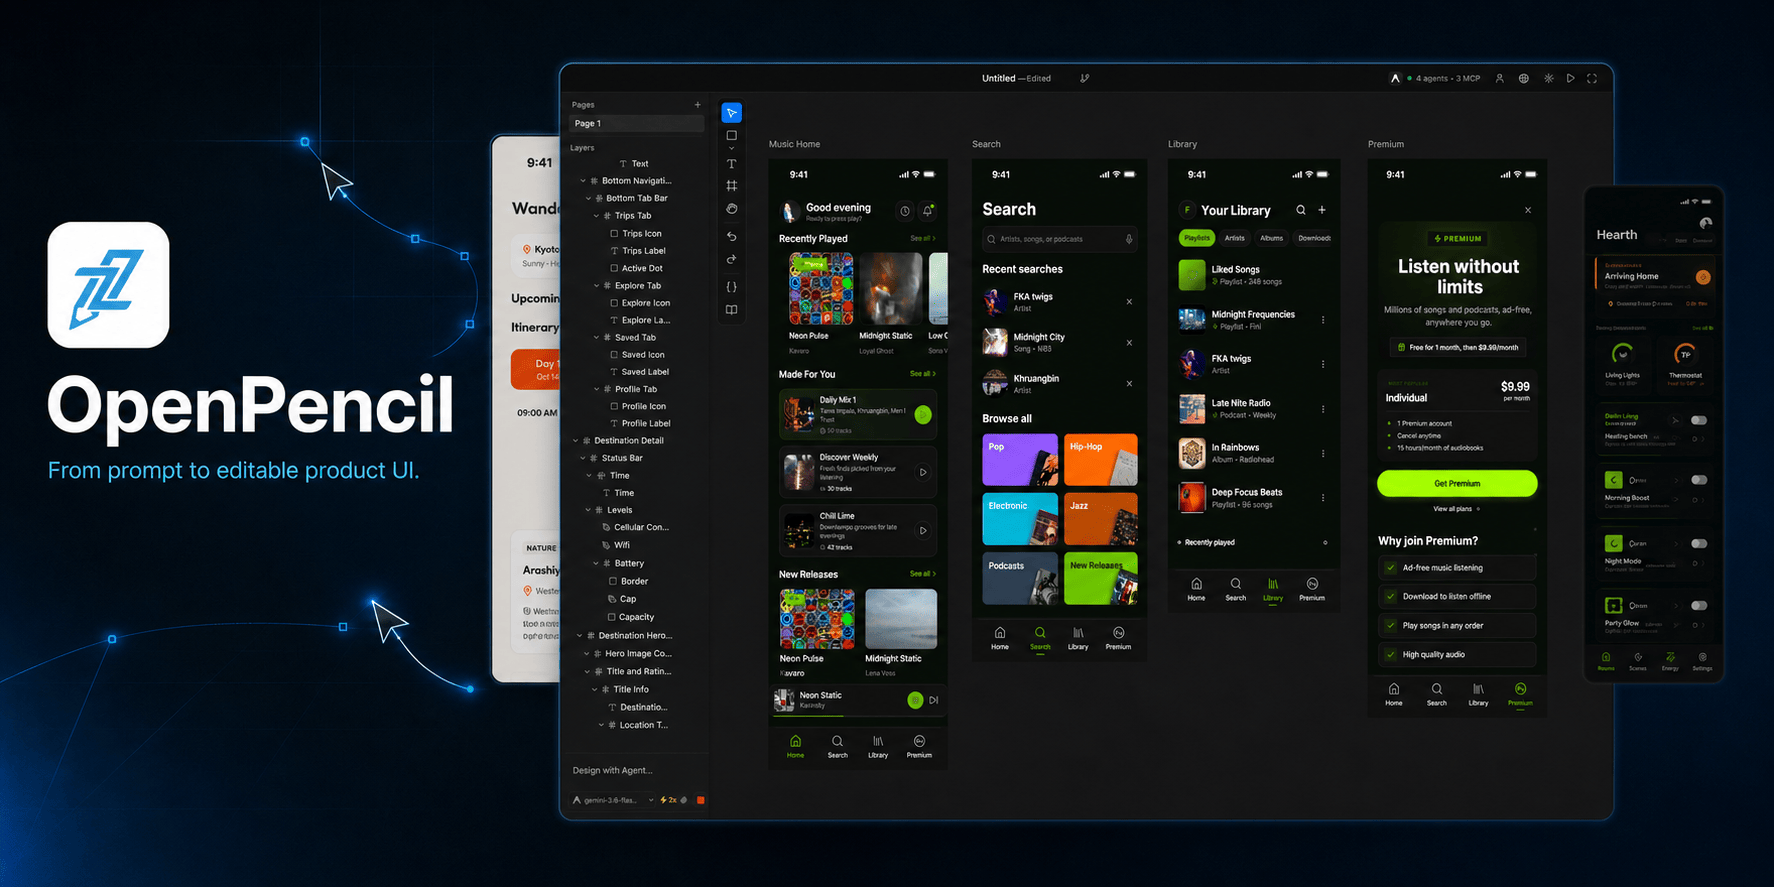This screenshot has height=887, width=1774.
Task: Switch to Artists filter in Your Library
Action: (1235, 238)
